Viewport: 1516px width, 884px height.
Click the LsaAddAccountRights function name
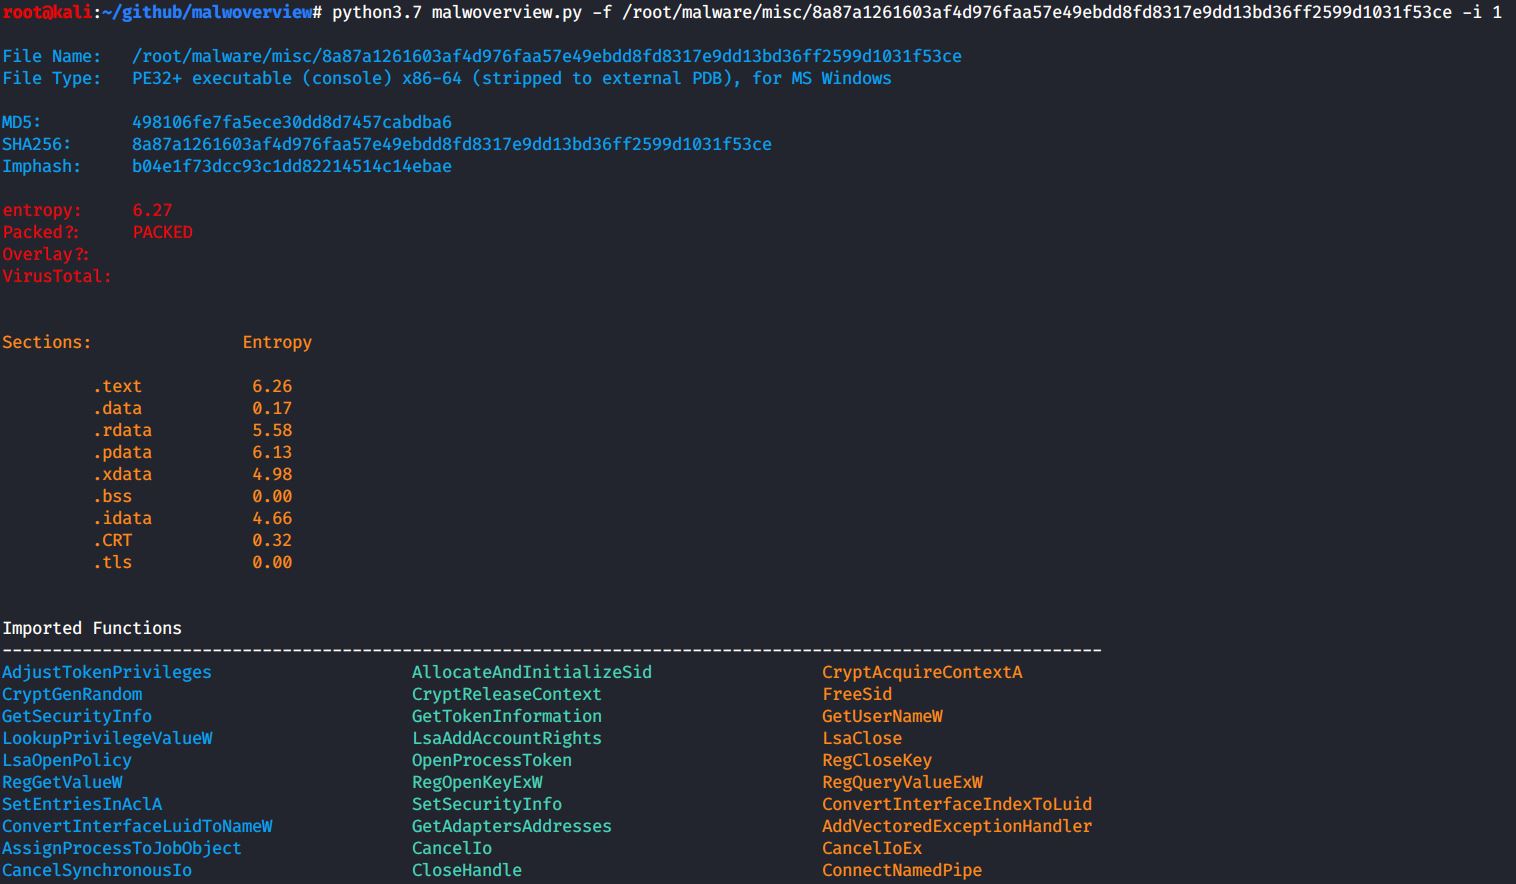(x=507, y=738)
